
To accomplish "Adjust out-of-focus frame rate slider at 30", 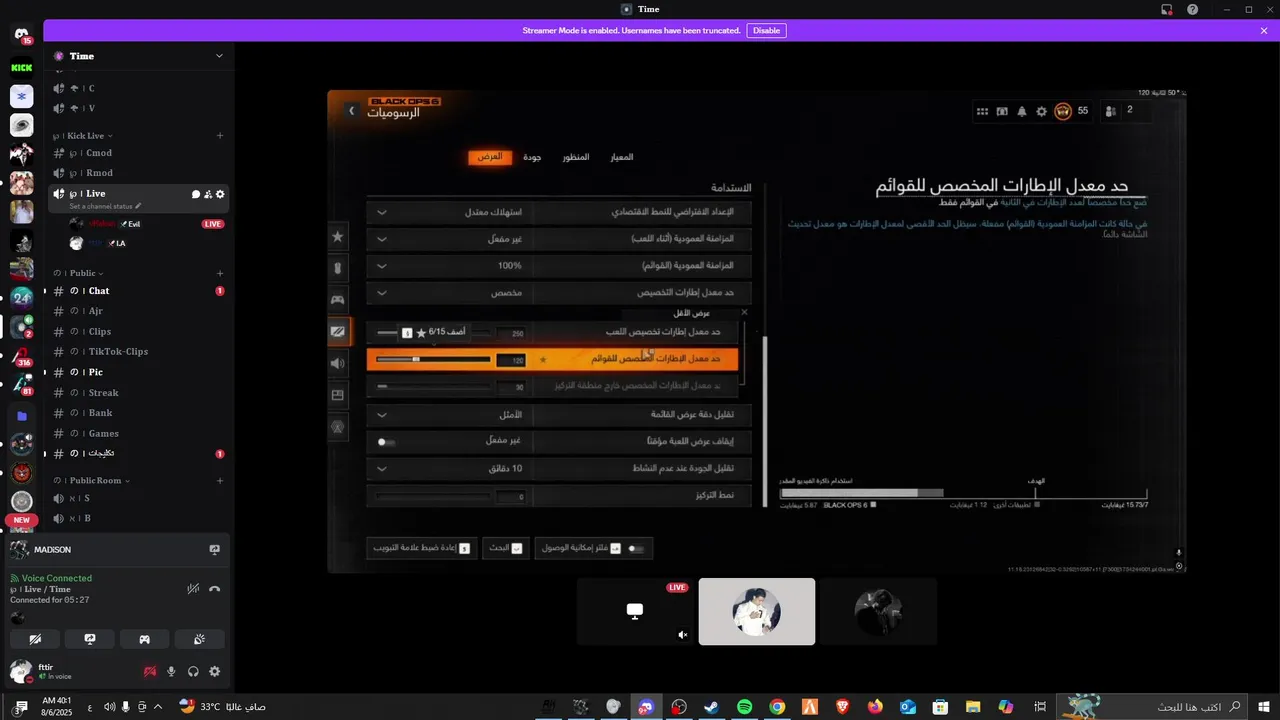I will click(434, 386).
